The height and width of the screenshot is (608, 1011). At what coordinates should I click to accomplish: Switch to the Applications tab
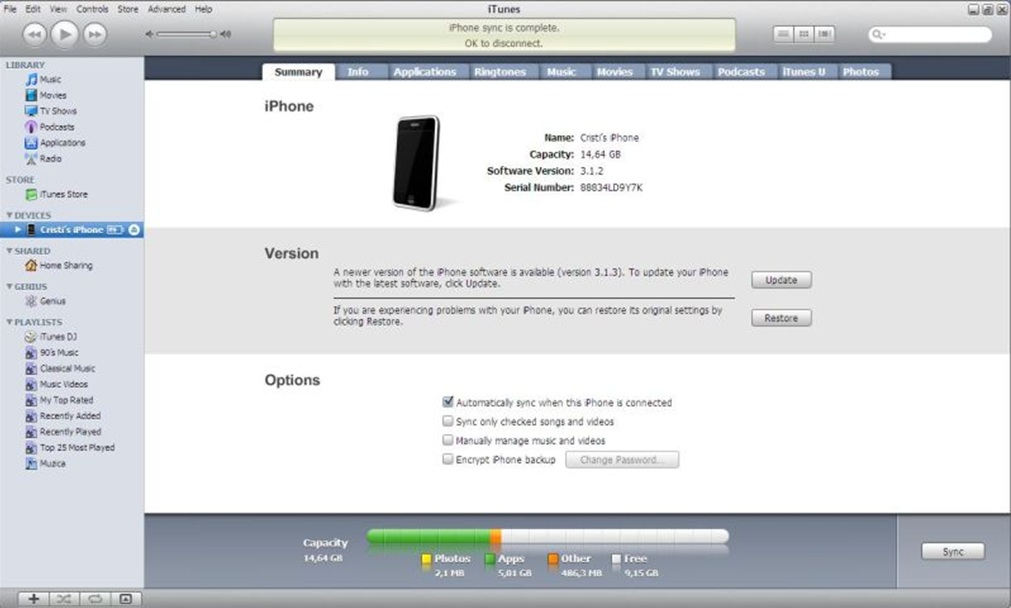pos(424,72)
